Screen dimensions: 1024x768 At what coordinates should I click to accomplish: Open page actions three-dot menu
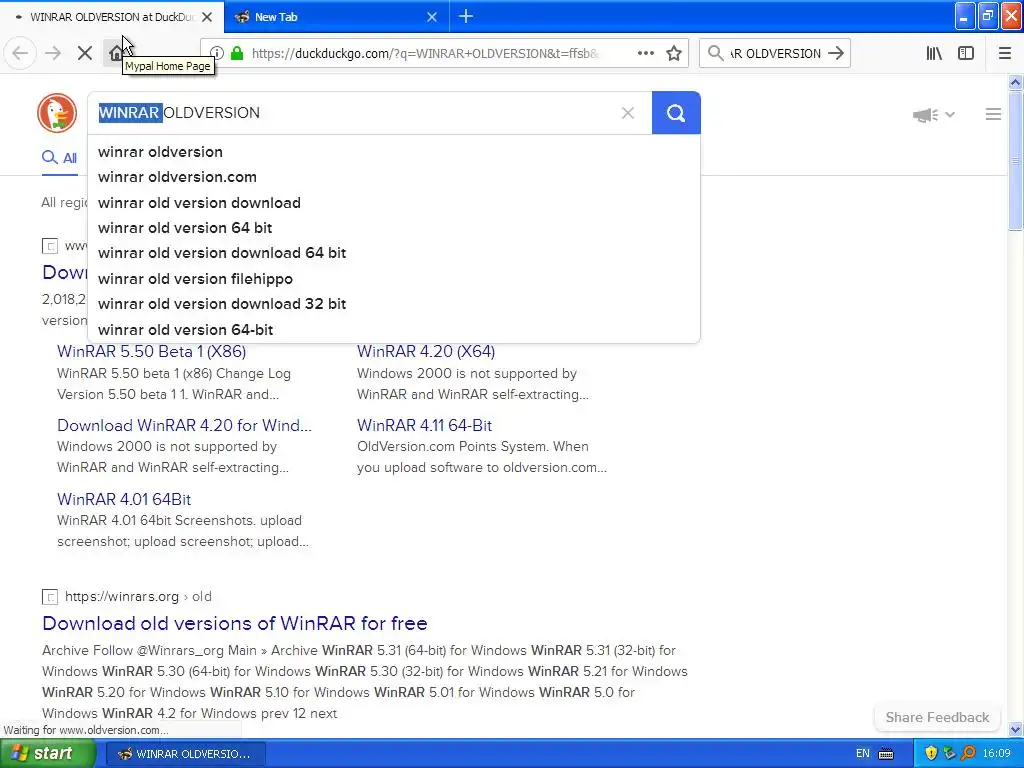646,53
